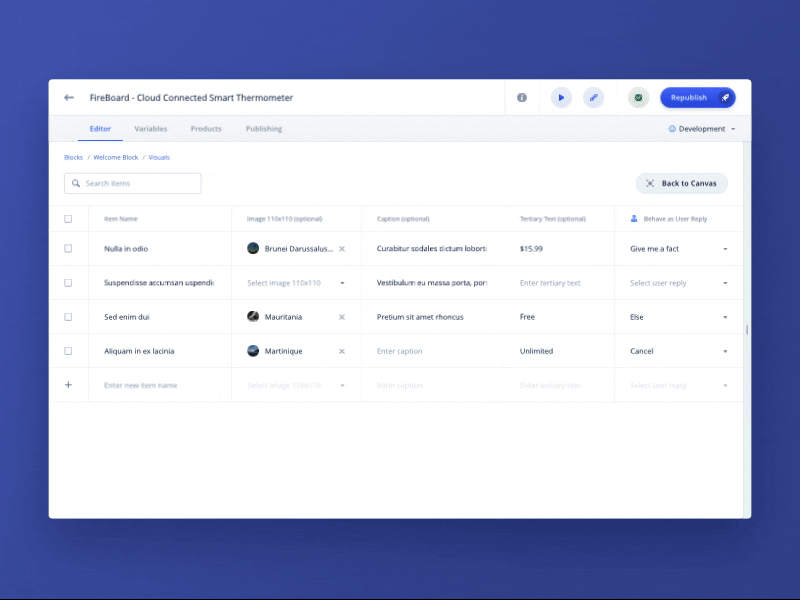Open Select user reply dropdown in Suspendisse row
Screen dimensions: 800x600
(679, 283)
